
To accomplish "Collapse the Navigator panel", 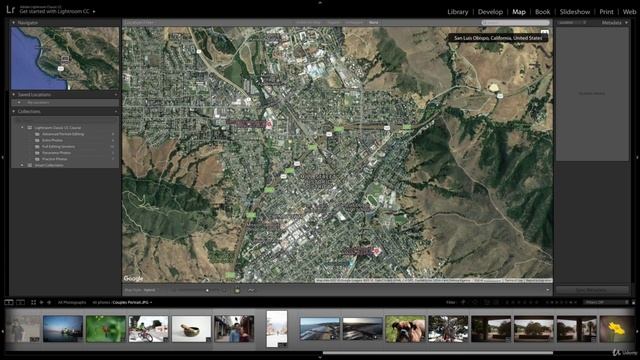I will click(13, 22).
